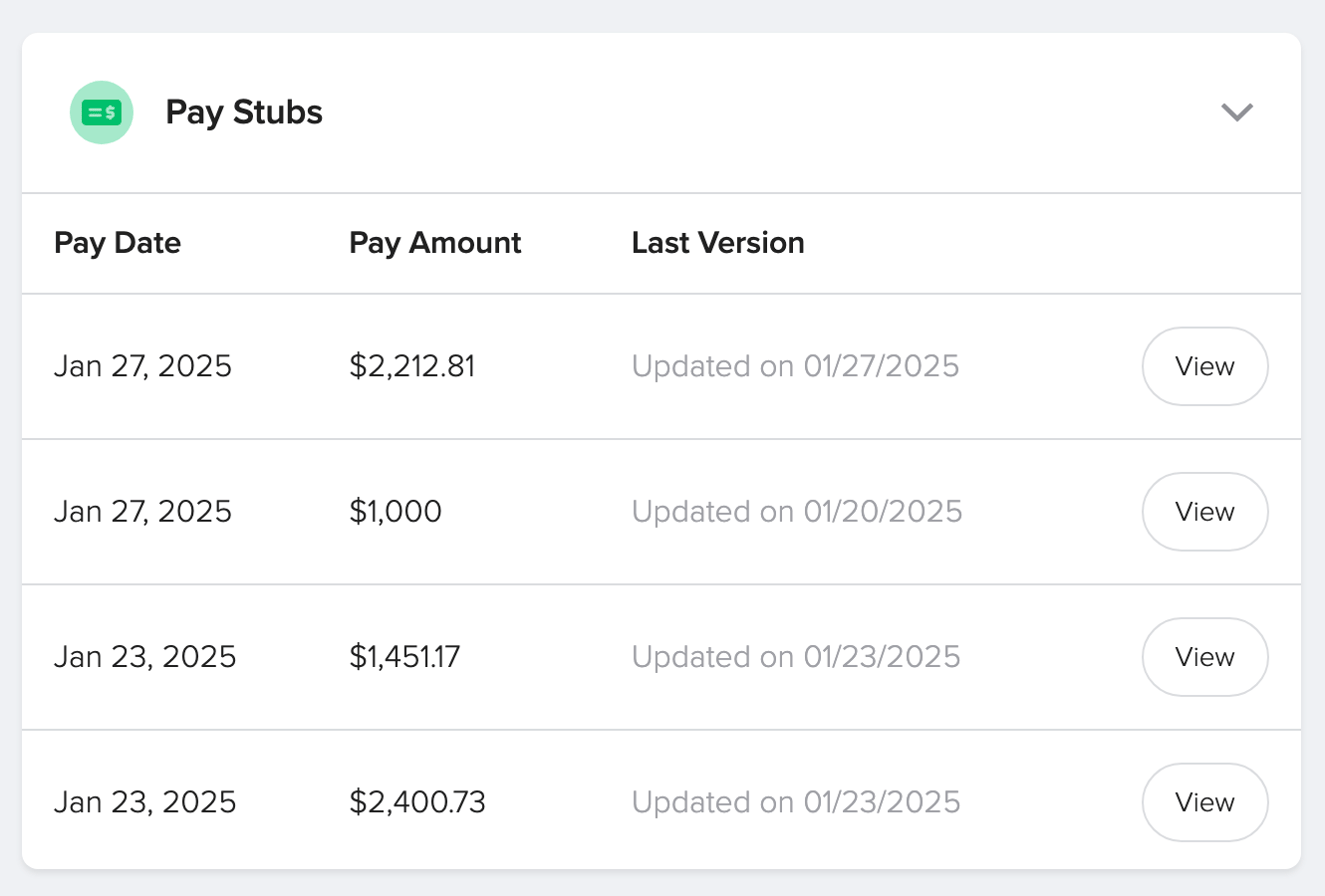Screen dimensions: 1325x896
Task: Click the $2,212.81 amount
Action: pyautogui.click(x=412, y=366)
